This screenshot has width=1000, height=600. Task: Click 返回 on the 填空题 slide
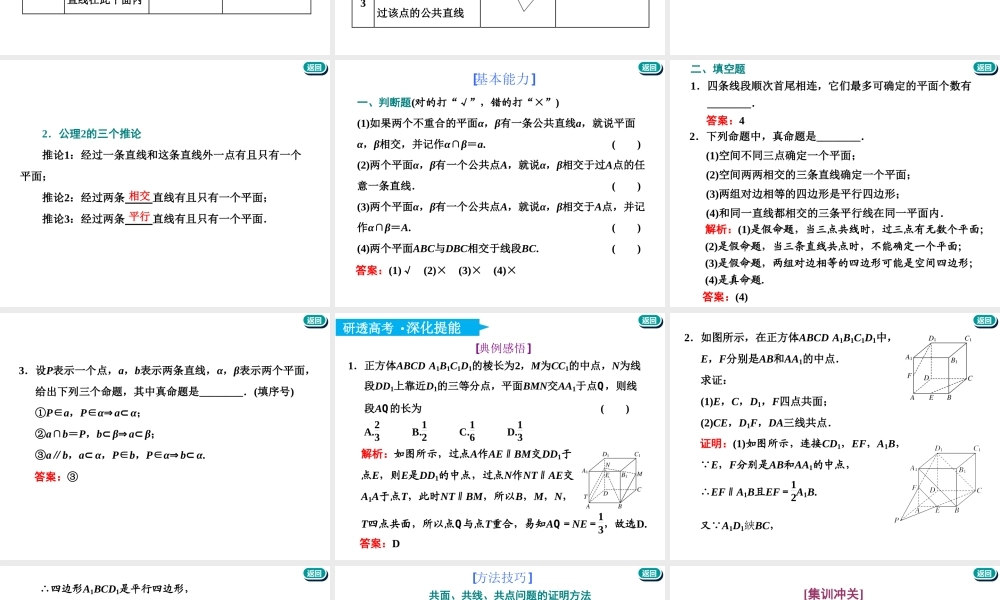point(984,66)
